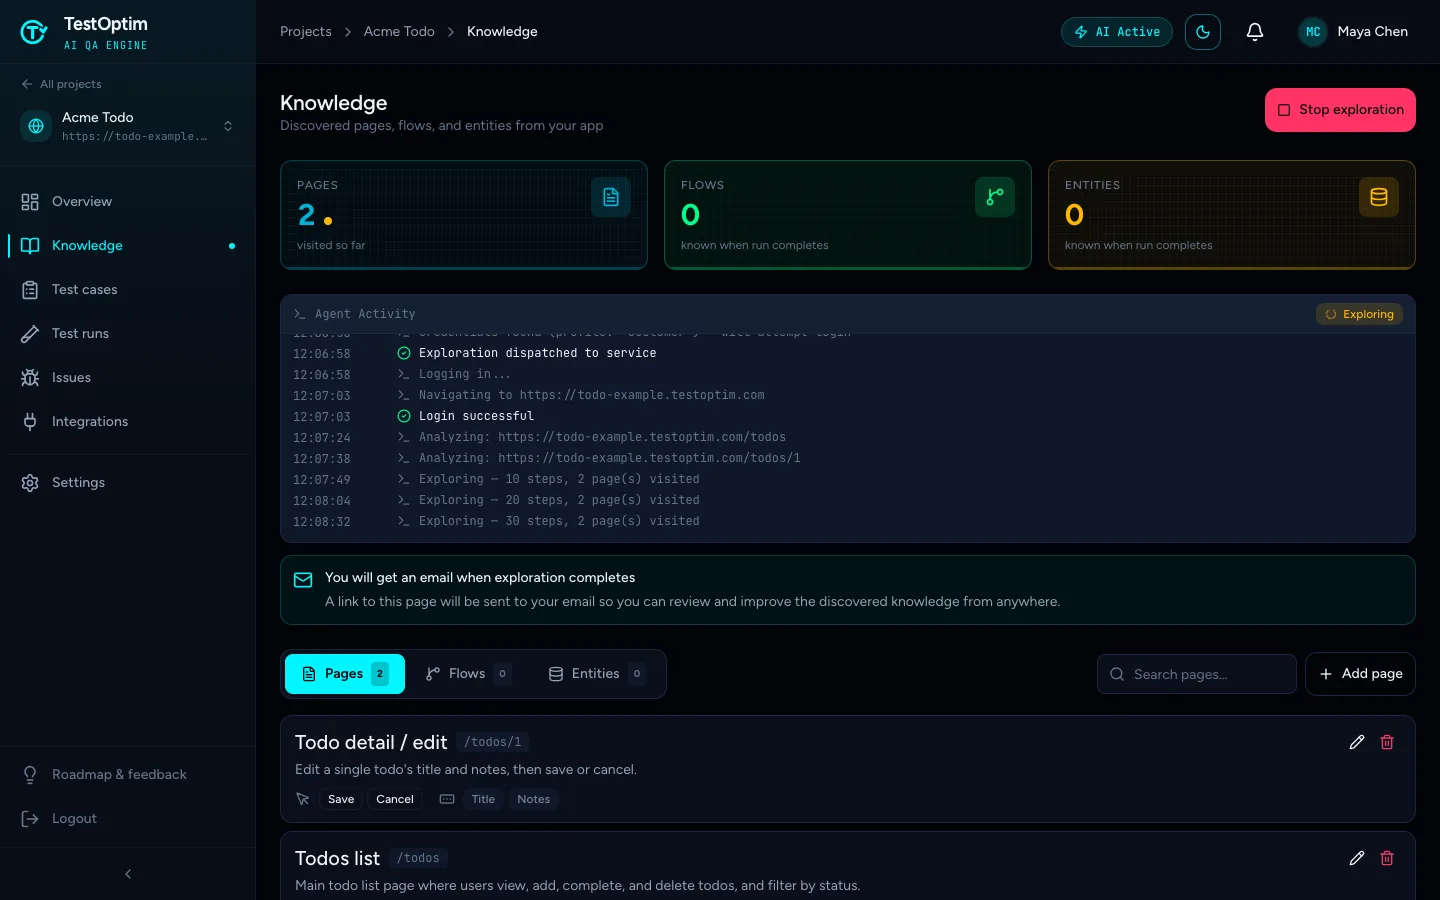The width and height of the screenshot is (1440, 900).
Task: Open Test cases in the sidebar
Action: click(128, 289)
